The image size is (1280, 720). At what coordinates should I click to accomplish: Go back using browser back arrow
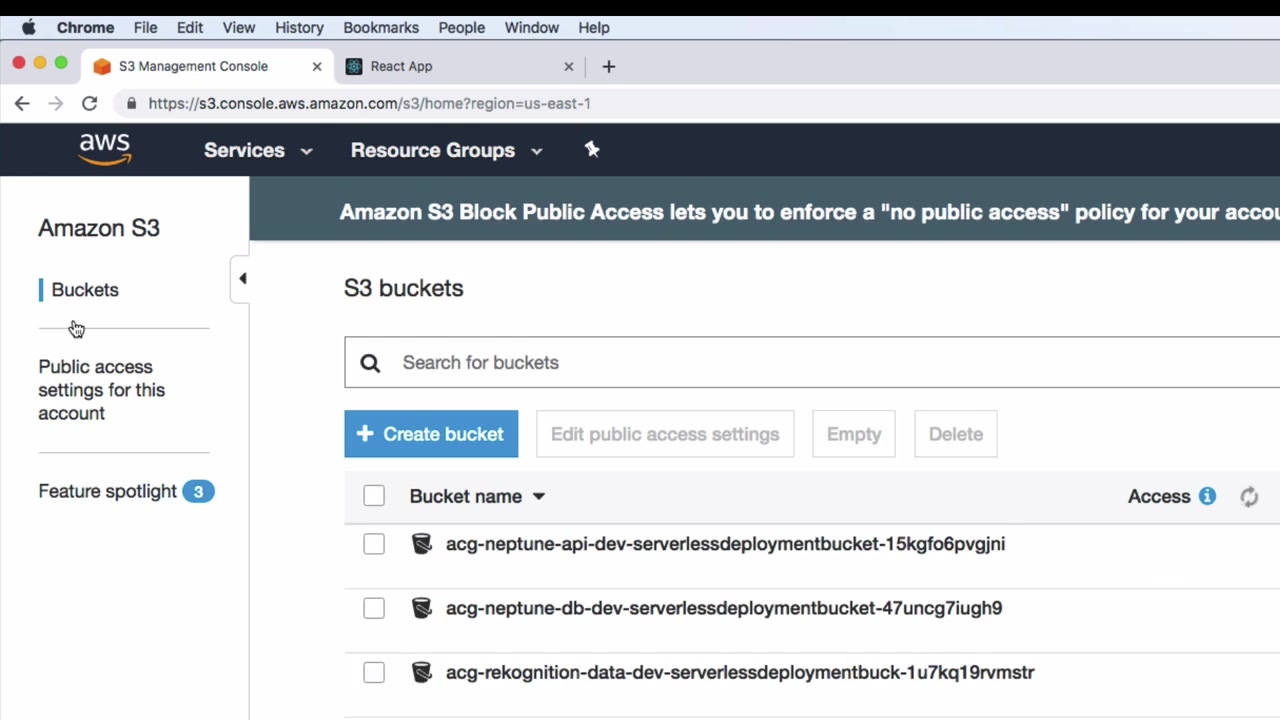pyautogui.click(x=22, y=103)
